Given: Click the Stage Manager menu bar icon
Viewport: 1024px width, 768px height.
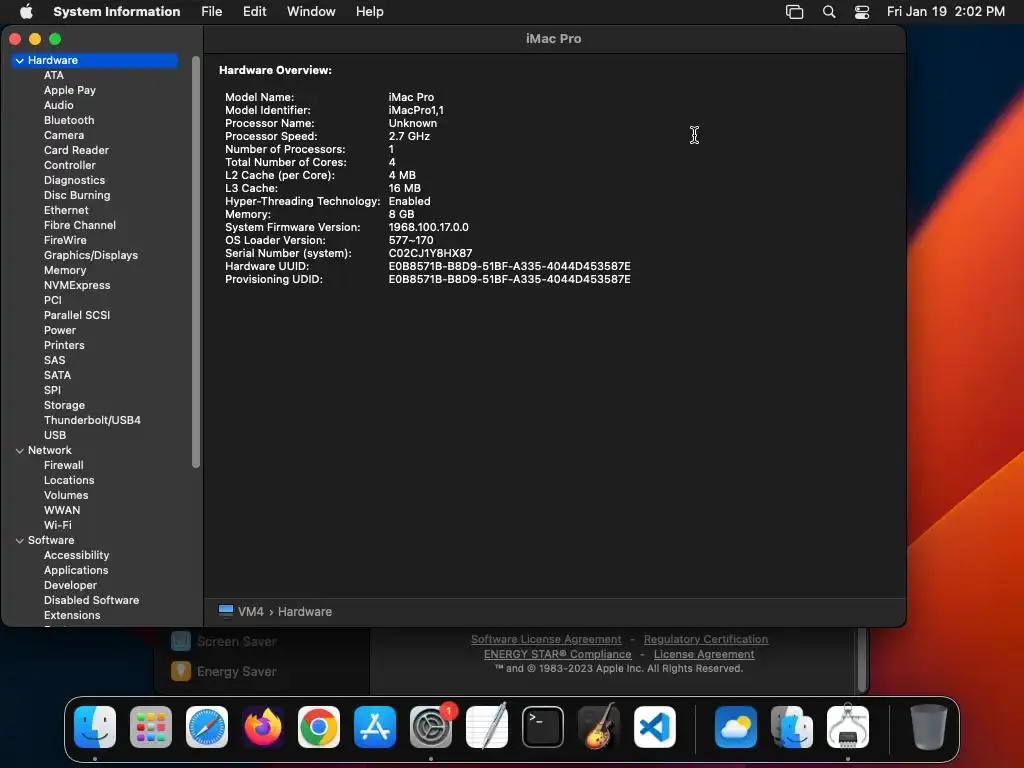Looking at the screenshot, I should click(794, 12).
